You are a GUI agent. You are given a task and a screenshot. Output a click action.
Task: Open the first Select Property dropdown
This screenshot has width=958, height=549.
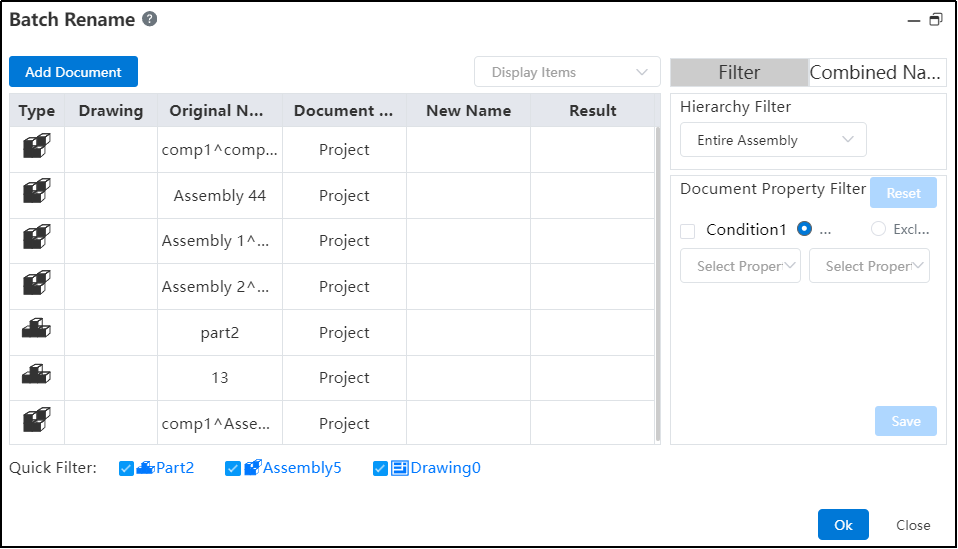coord(740,266)
